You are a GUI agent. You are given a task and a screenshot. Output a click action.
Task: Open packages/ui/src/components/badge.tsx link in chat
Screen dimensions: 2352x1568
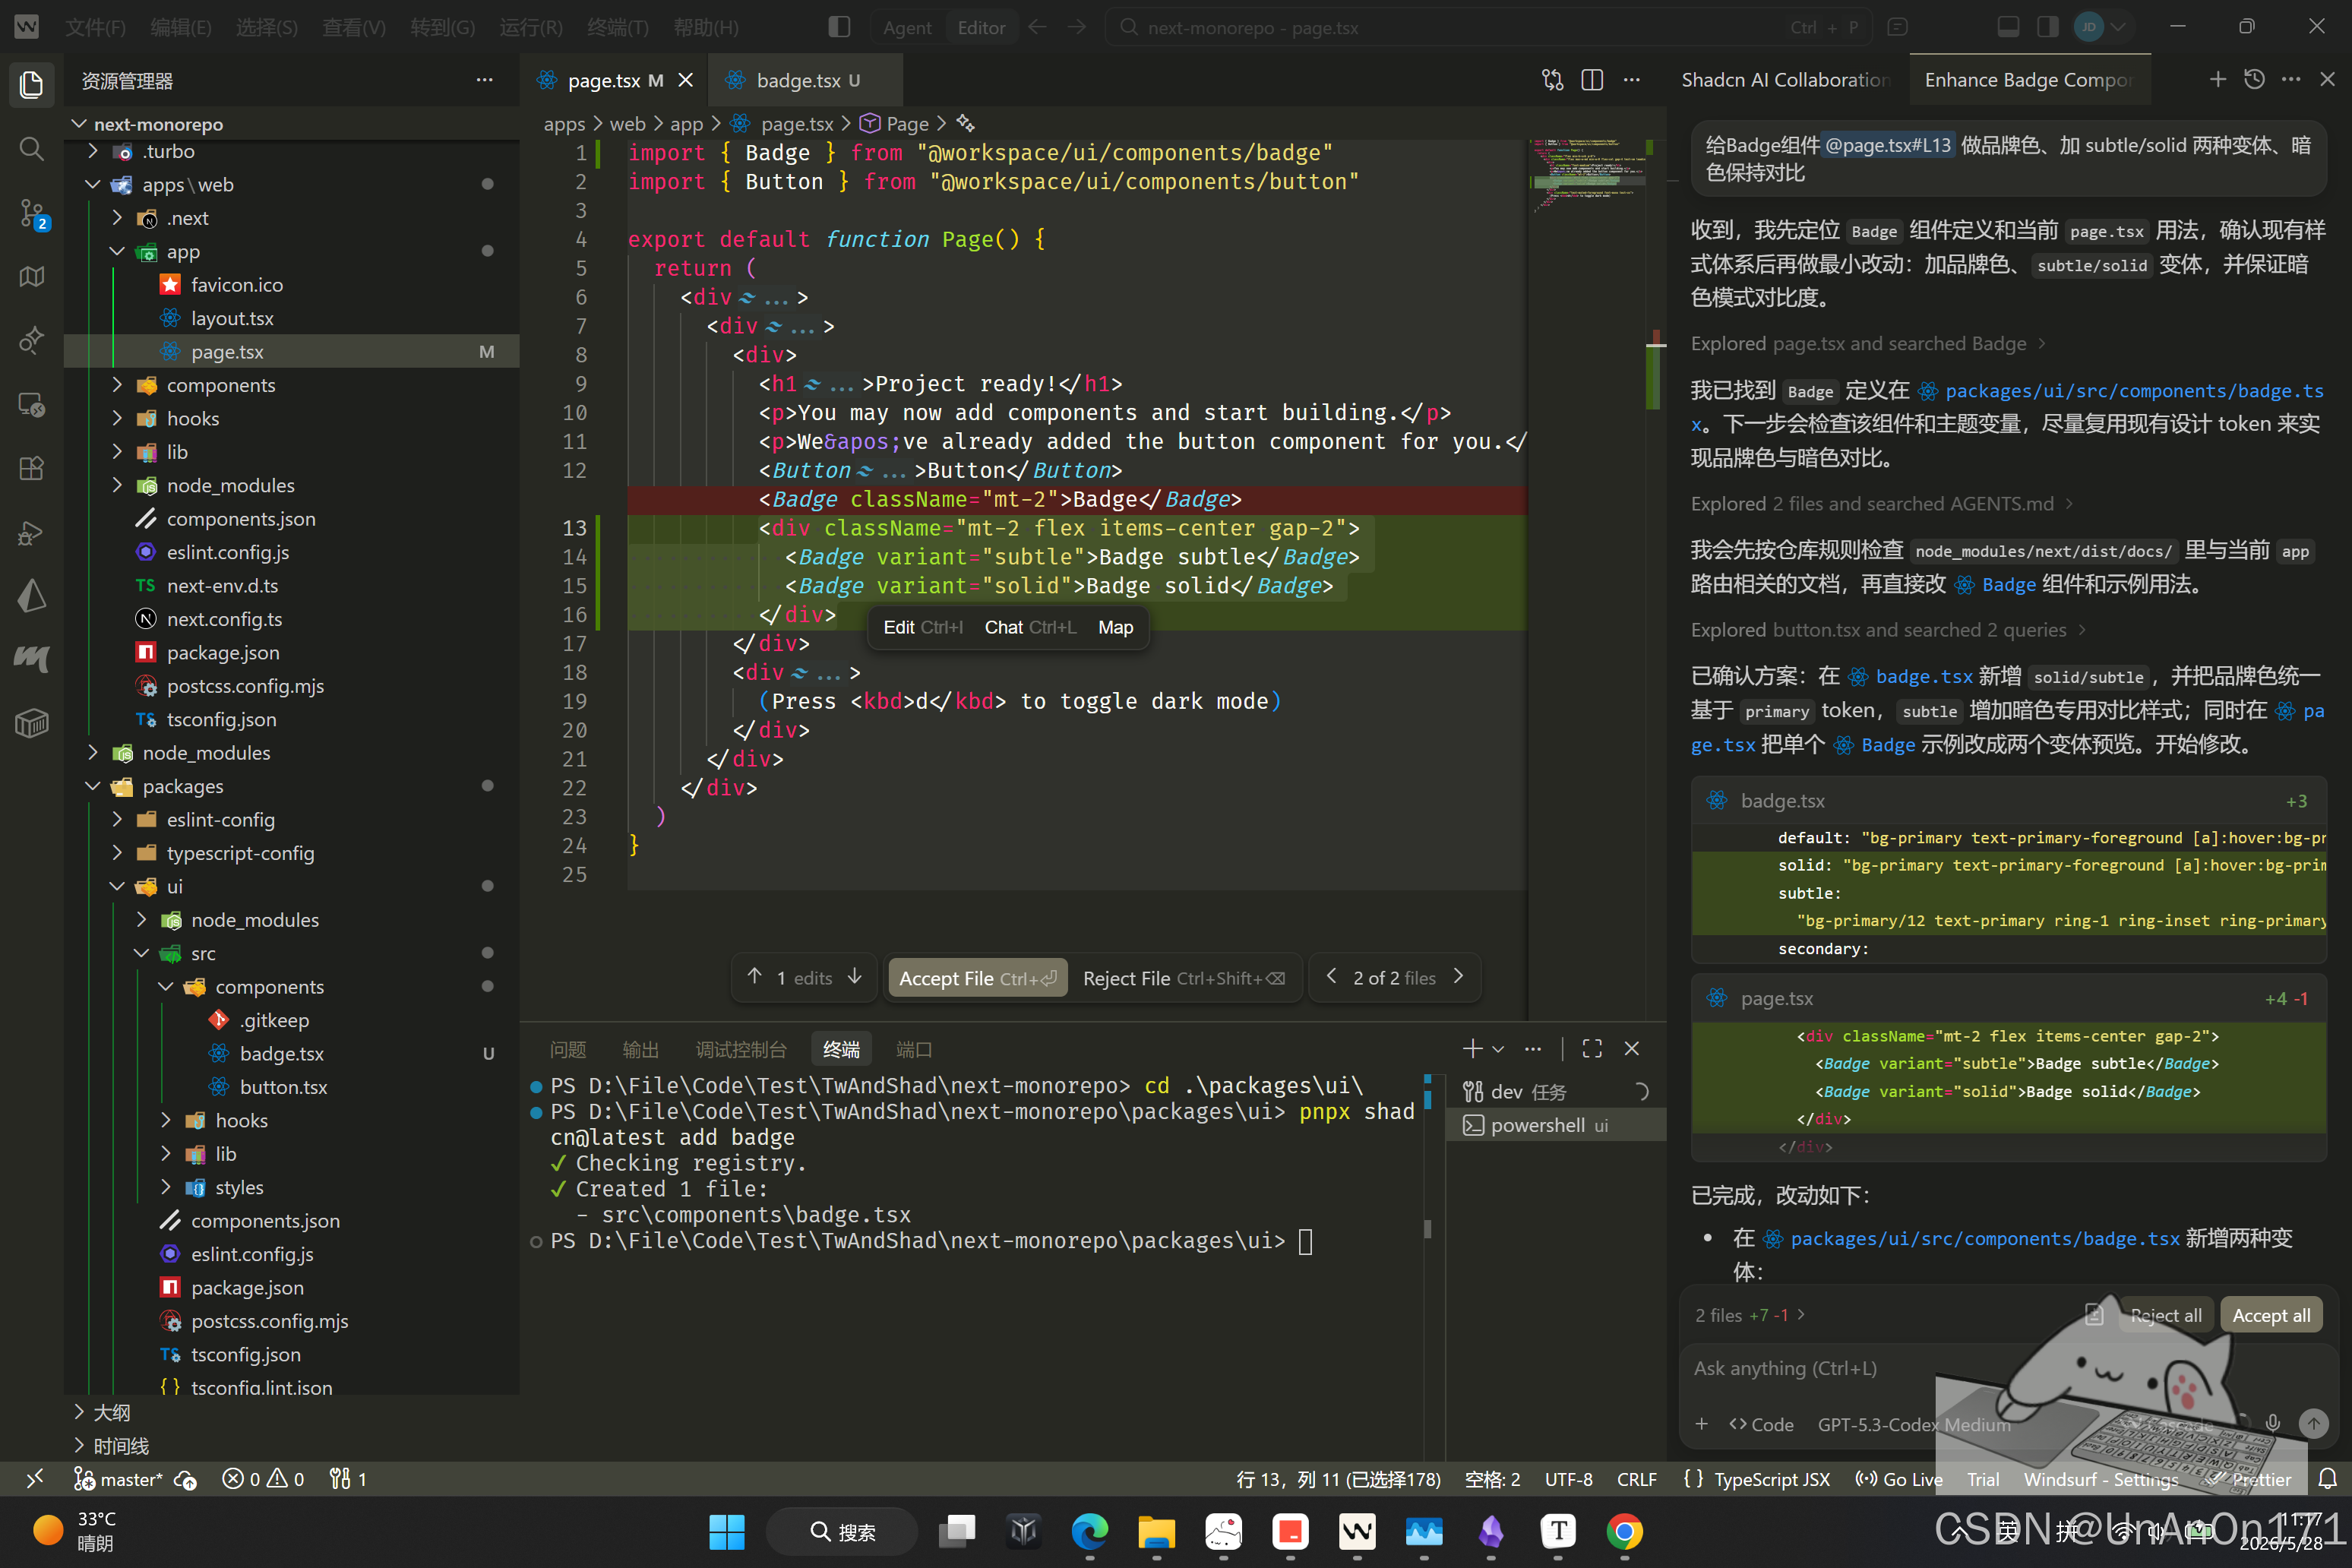pyautogui.click(x=1984, y=1238)
